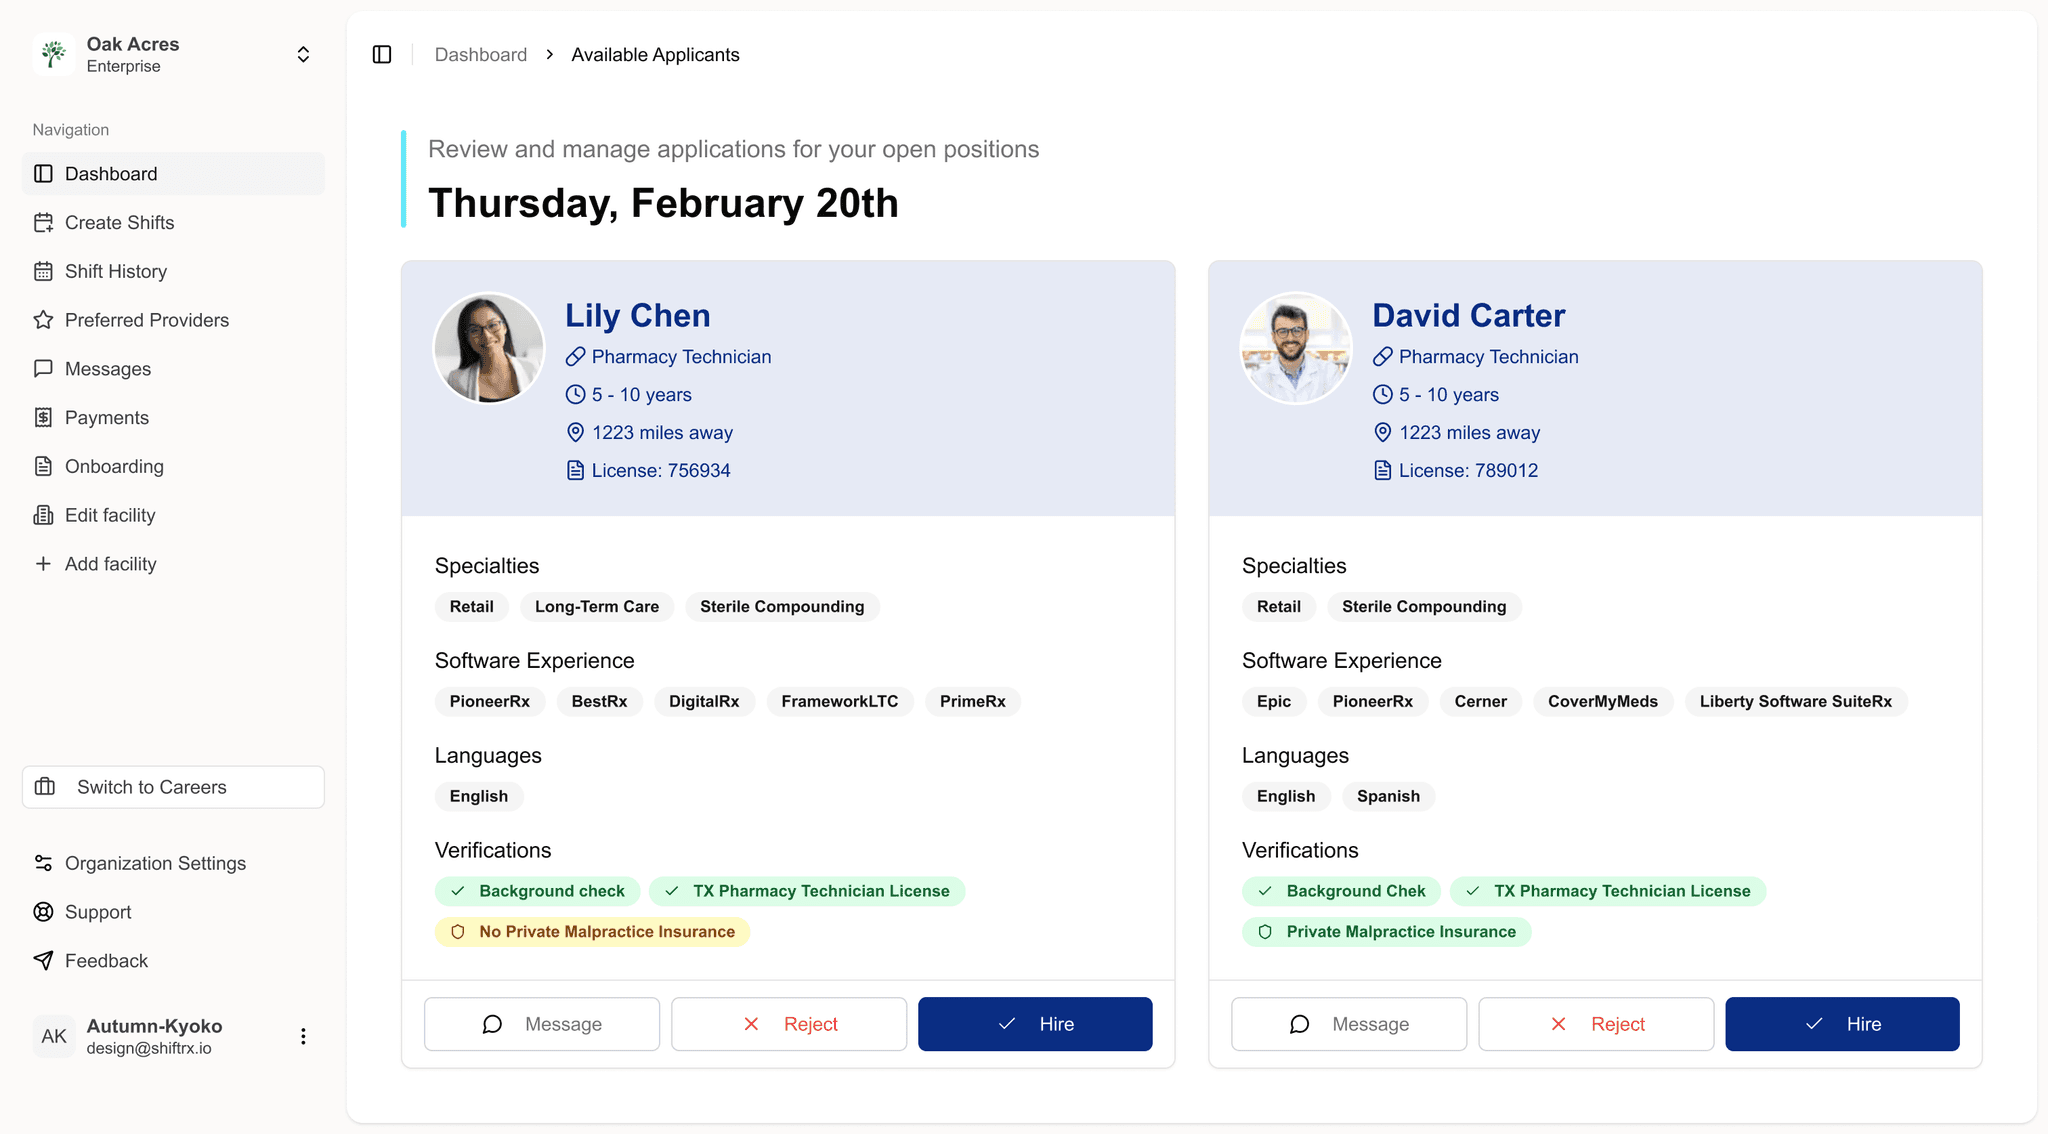The width and height of the screenshot is (2048, 1134).
Task: Click the Add facility plus icon
Action: pos(43,564)
